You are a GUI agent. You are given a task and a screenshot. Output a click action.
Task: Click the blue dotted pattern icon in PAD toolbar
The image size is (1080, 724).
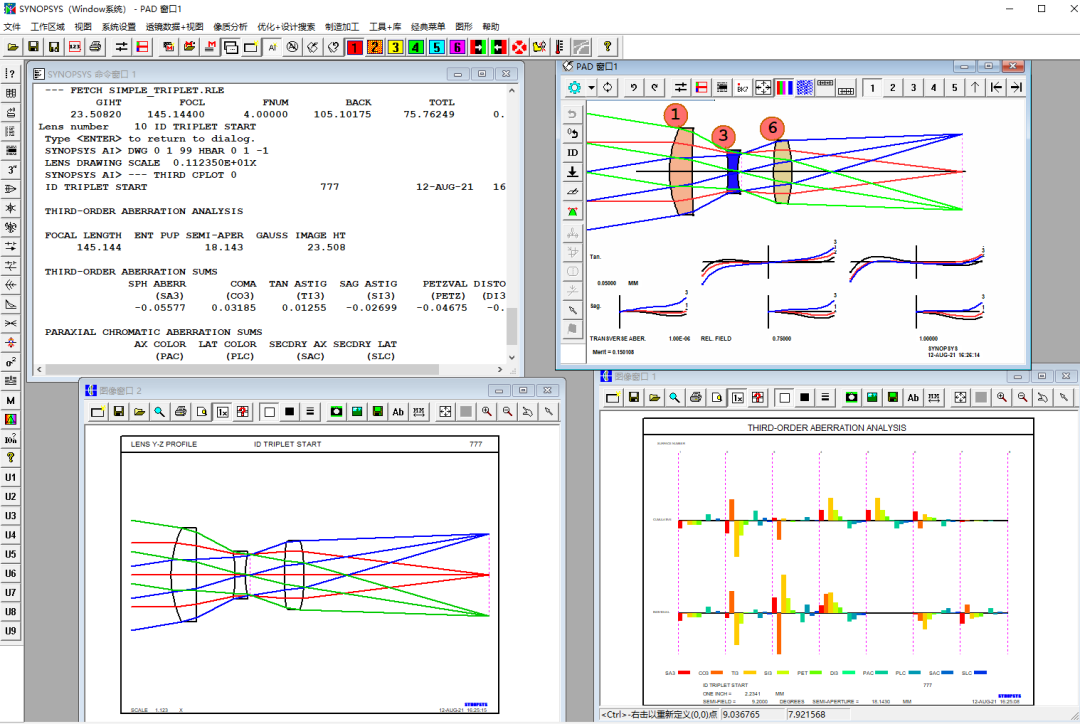tap(804, 87)
